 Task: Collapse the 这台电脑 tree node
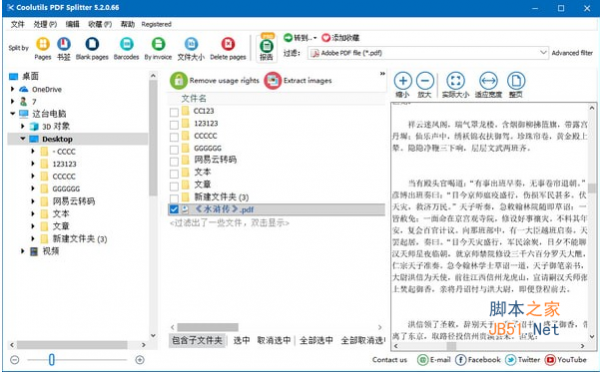(x=12, y=114)
